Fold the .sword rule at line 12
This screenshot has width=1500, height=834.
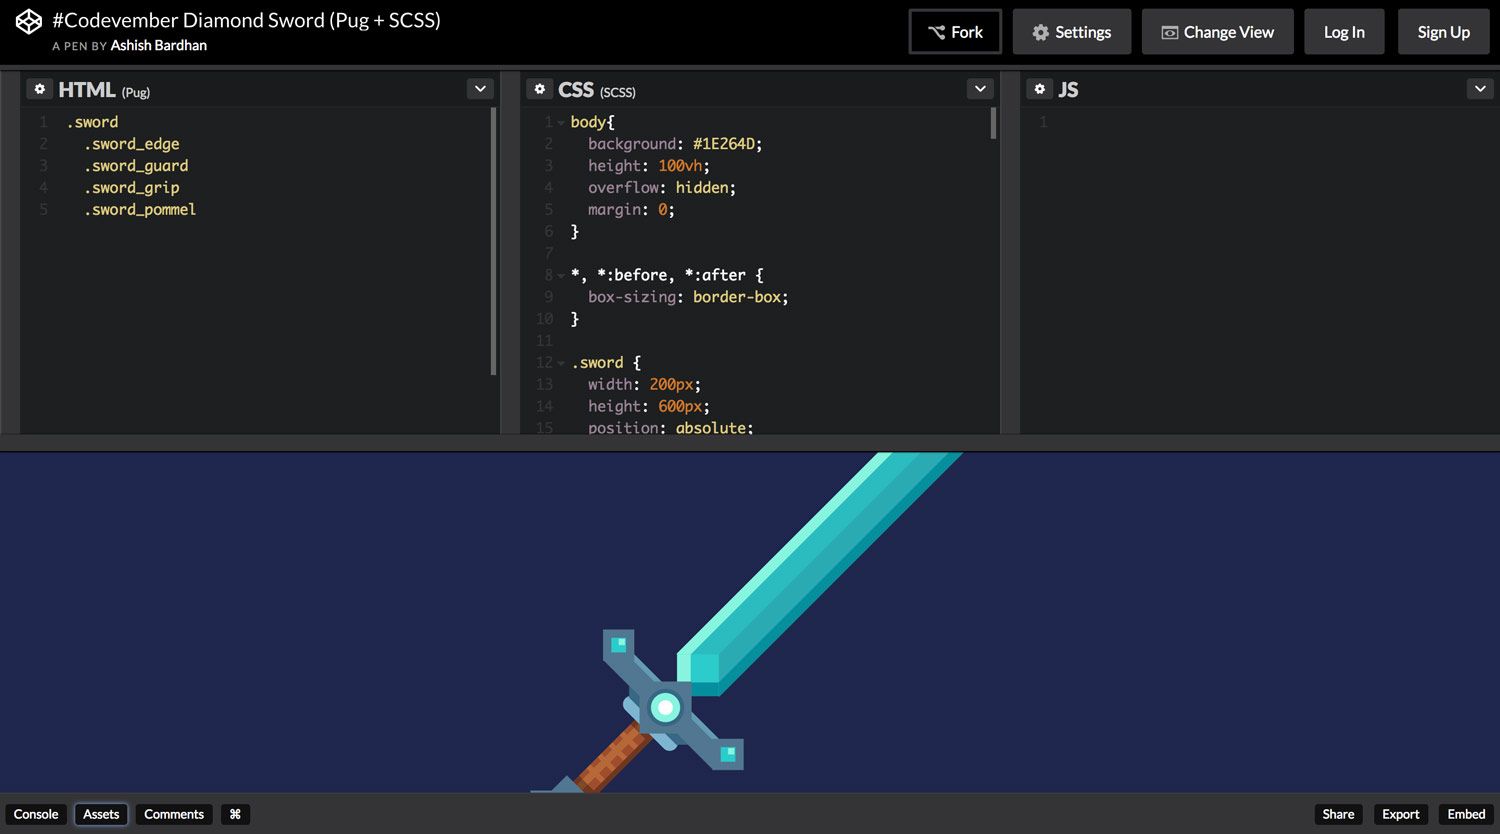[x=561, y=363]
